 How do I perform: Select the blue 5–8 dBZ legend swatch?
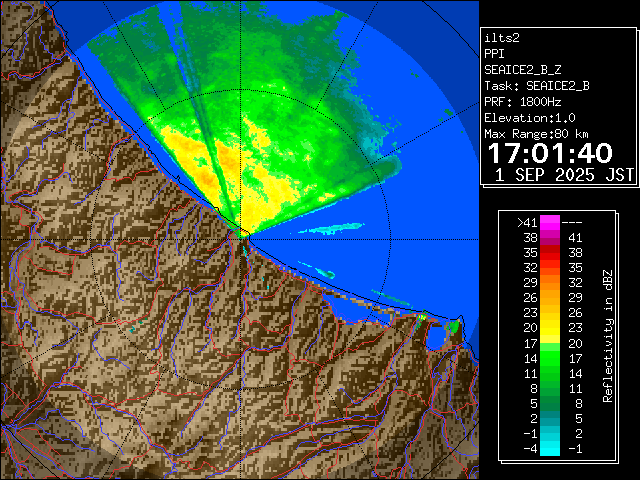tap(550, 402)
